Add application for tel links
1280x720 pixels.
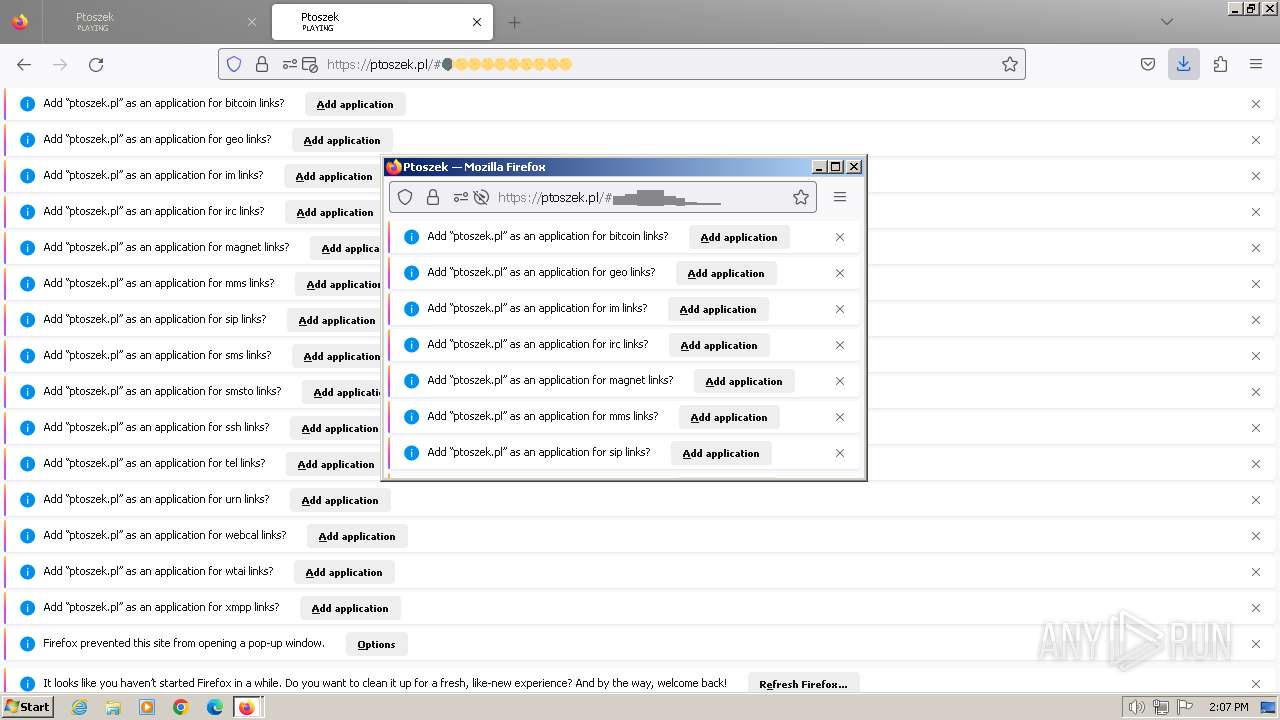click(334, 464)
